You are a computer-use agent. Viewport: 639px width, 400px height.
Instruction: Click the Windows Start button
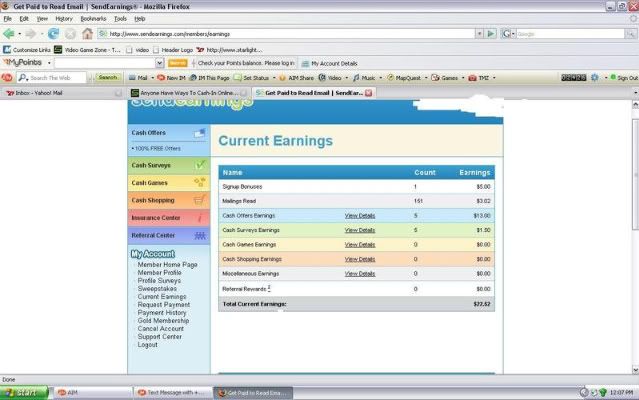pos(23,392)
